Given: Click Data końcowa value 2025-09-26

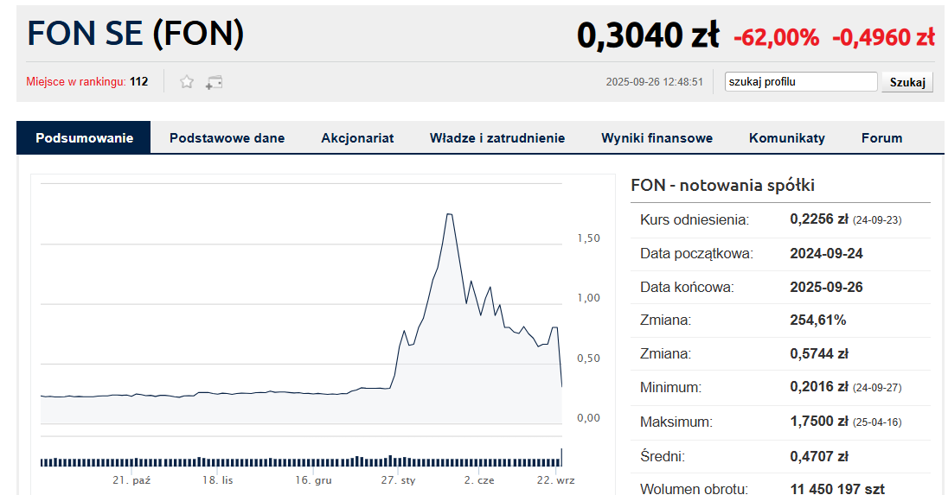Looking at the screenshot, I should (x=826, y=287).
